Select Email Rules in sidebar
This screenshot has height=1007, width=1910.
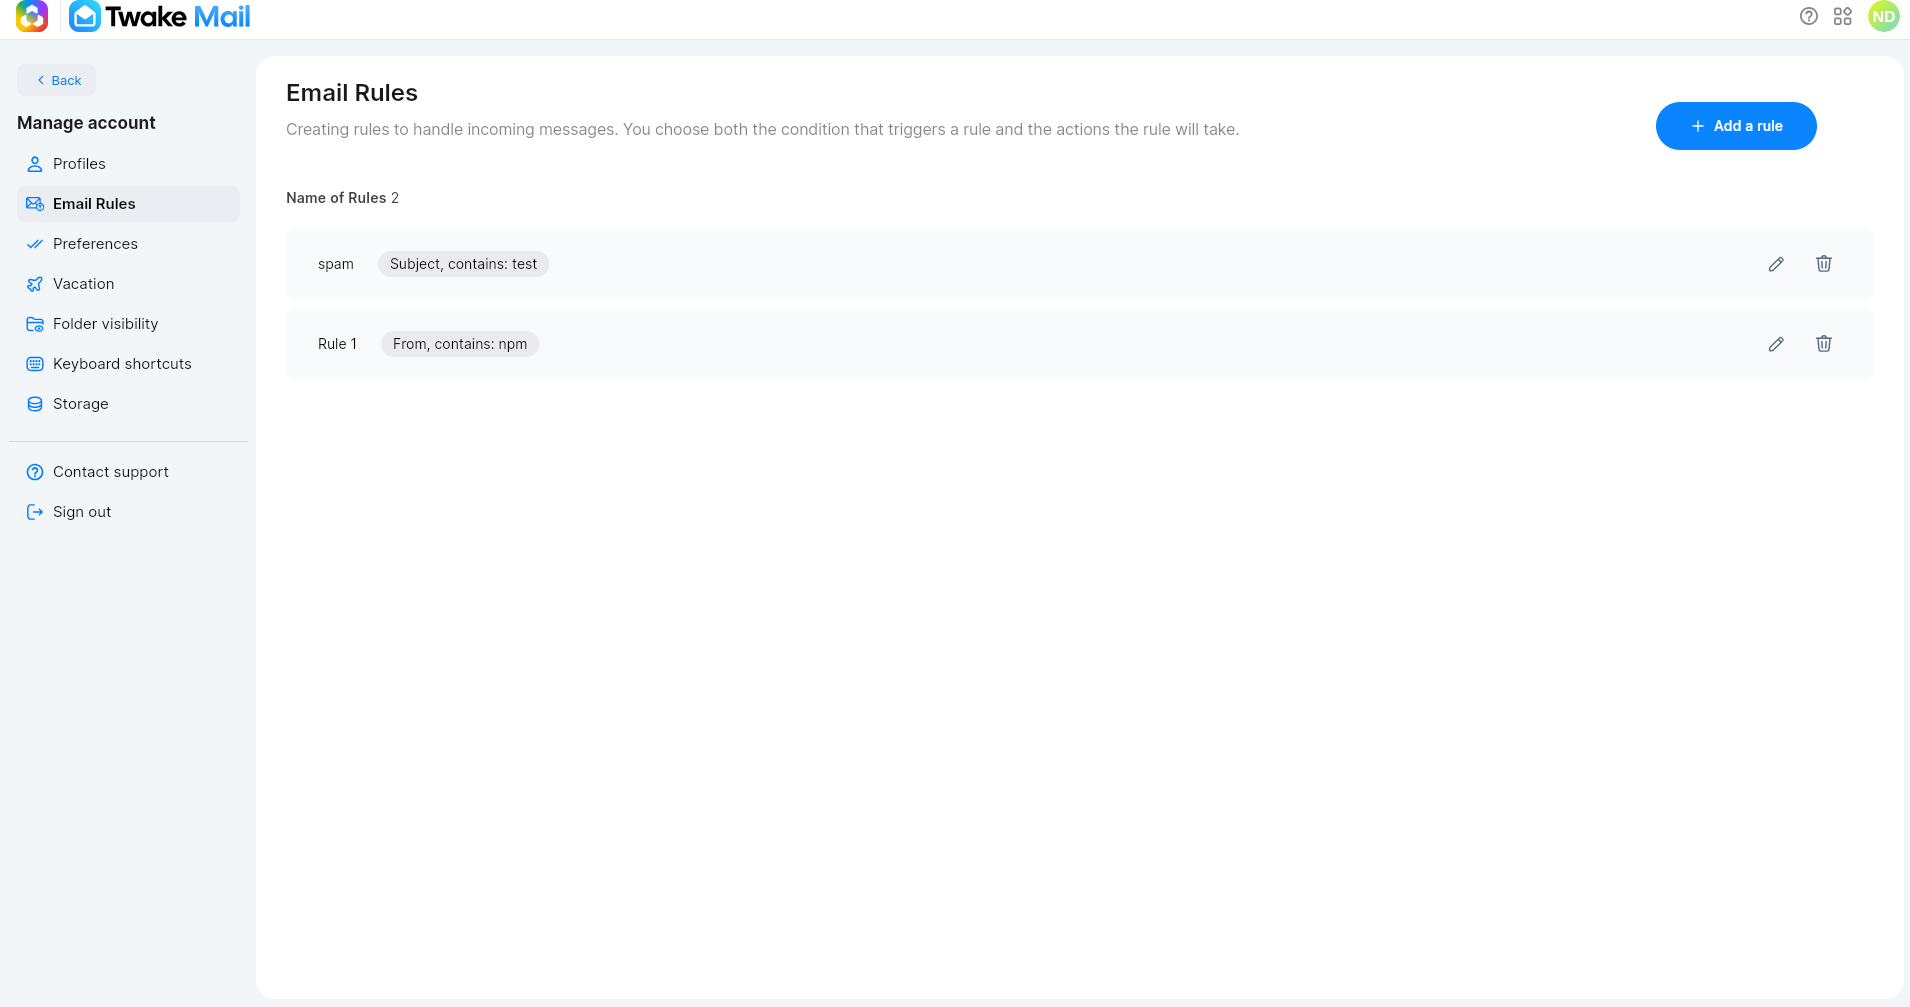128,204
